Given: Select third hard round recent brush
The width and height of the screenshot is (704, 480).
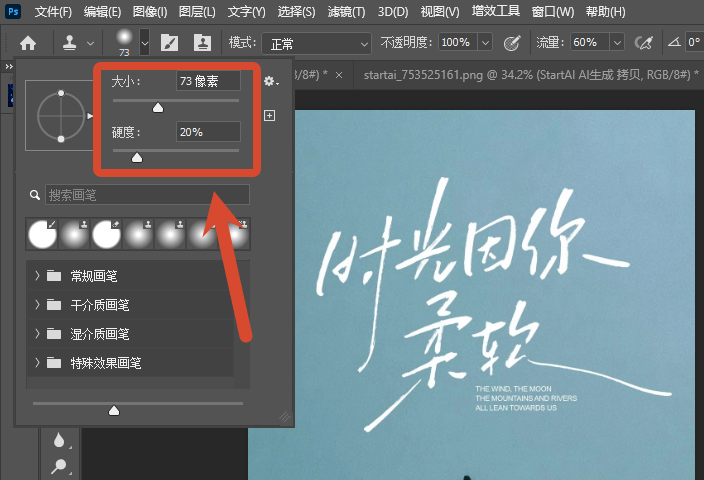Looking at the screenshot, I should coord(106,234).
